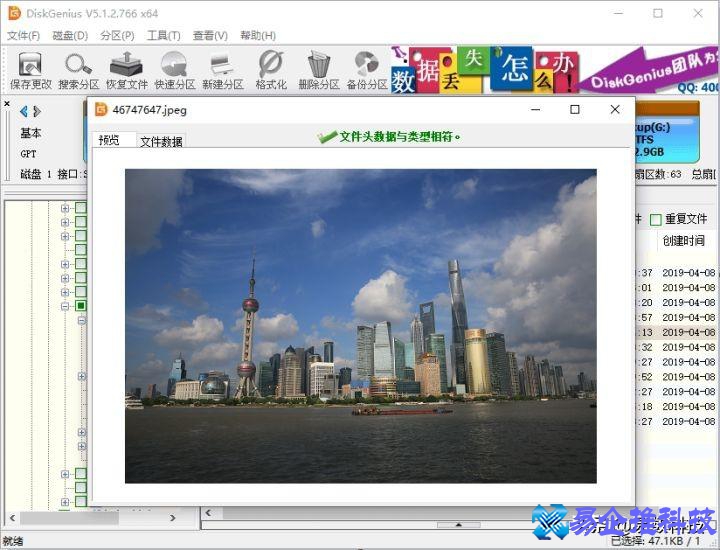Viewport: 720px width, 550px height.
Task: Launch the 恢复文件 file recovery tool
Action: pos(127,70)
